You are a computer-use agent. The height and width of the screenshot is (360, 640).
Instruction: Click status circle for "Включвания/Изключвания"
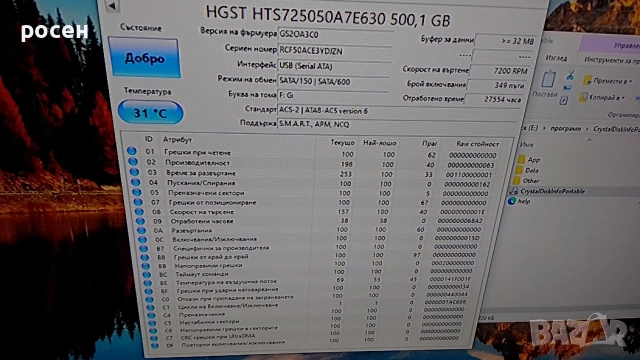(x=142, y=239)
